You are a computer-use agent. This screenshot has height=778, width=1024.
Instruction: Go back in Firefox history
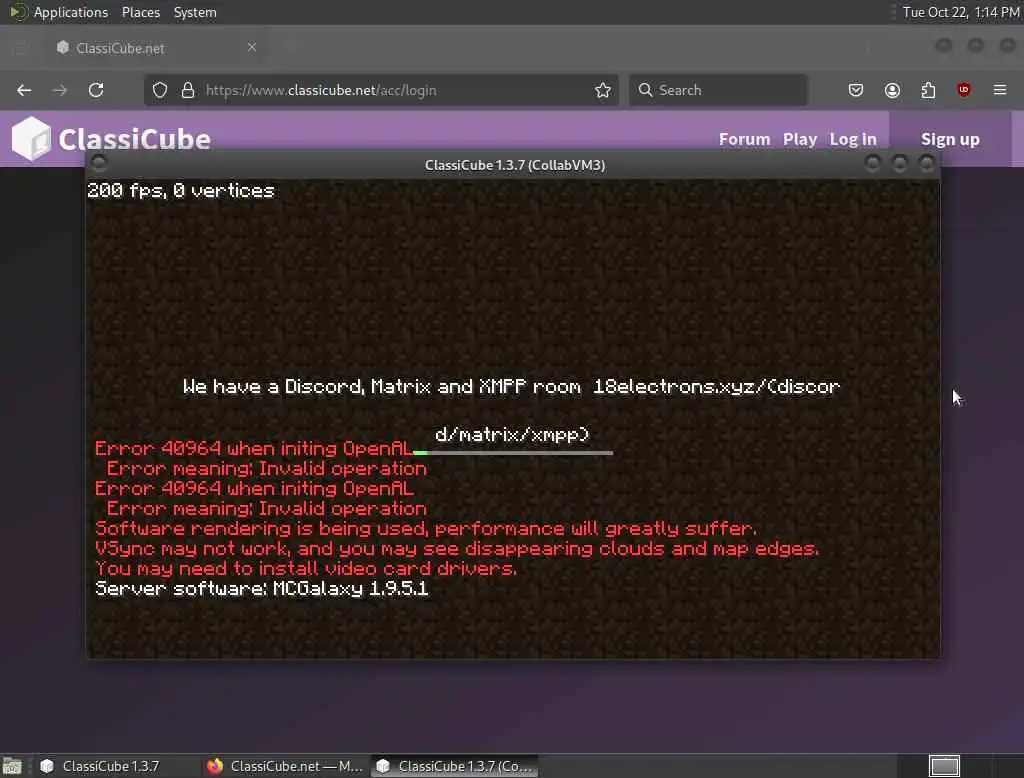(x=24, y=90)
